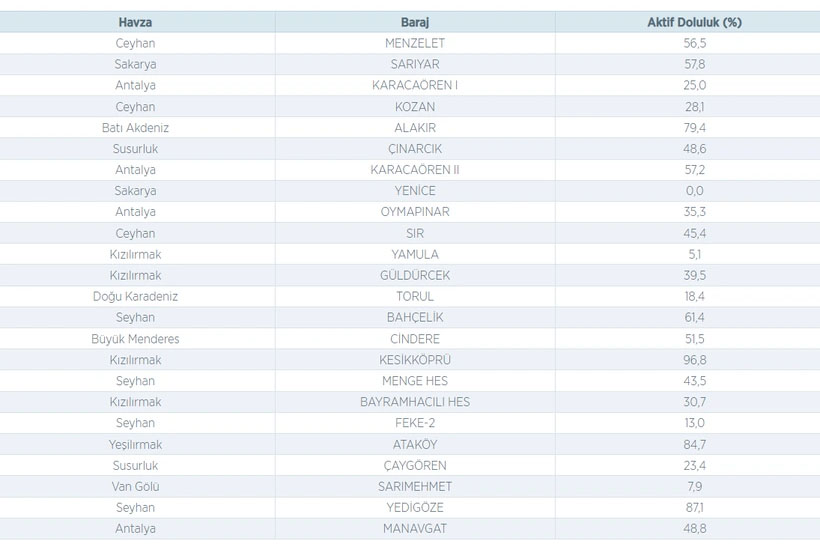
Task: Click the YENİCE dam name
Action: coord(415,191)
